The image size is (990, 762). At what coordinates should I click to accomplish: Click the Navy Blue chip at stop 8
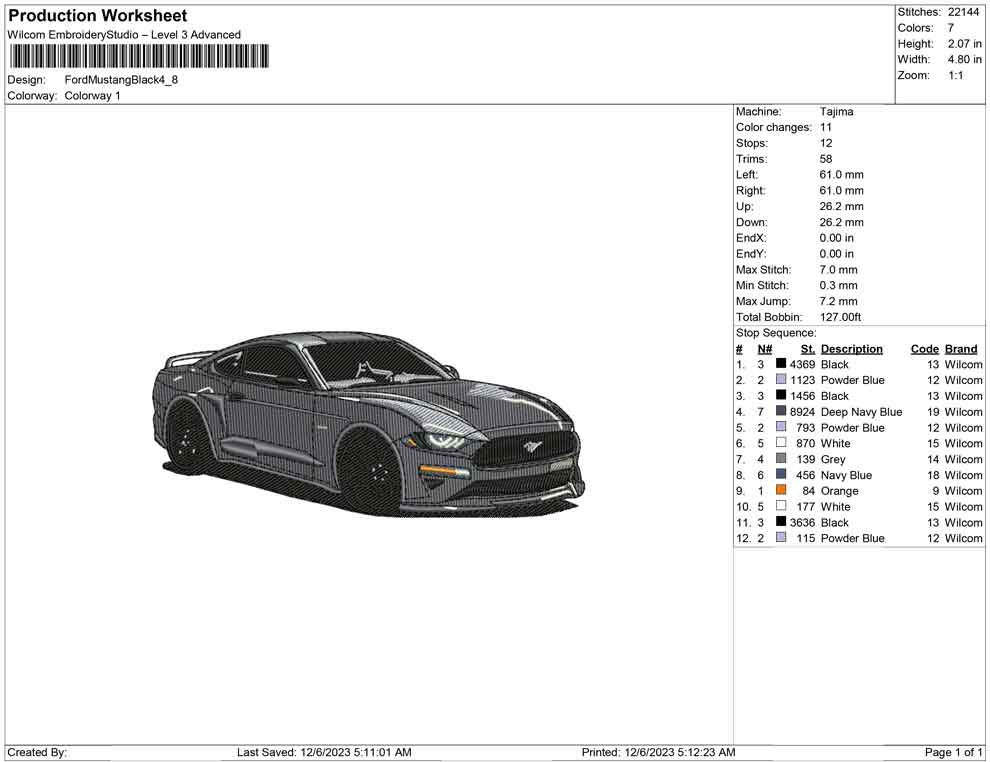point(780,474)
